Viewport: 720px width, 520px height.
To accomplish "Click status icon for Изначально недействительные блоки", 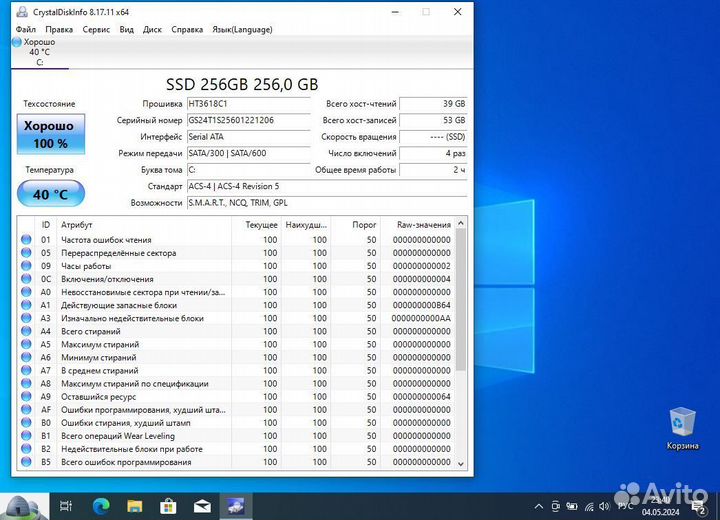I will [x=26, y=318].
